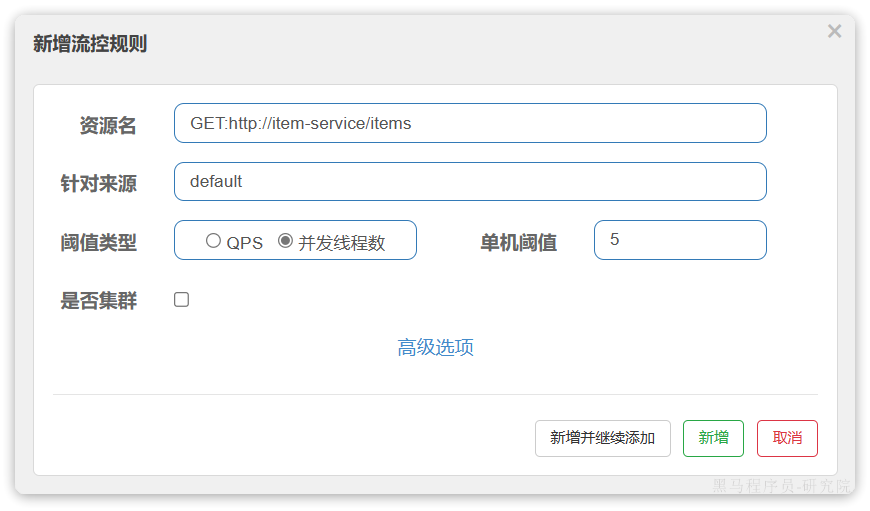Click the 资源名 field label
870x511 pixels.
click(x=108, y=125)
